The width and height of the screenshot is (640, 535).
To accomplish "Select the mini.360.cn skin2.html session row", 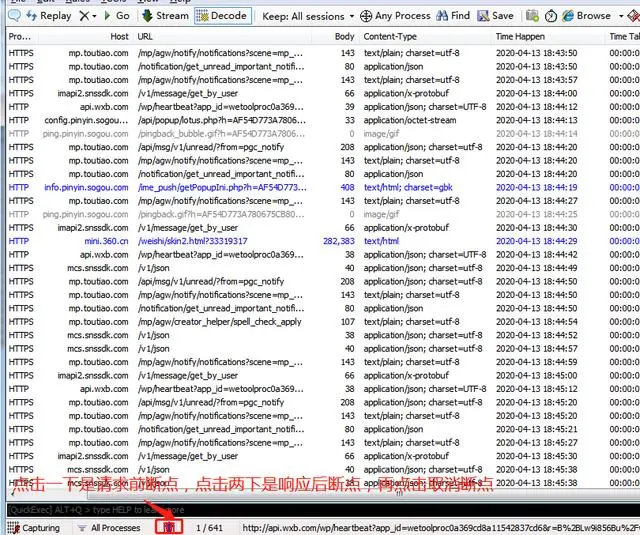I will pos(323,241).
